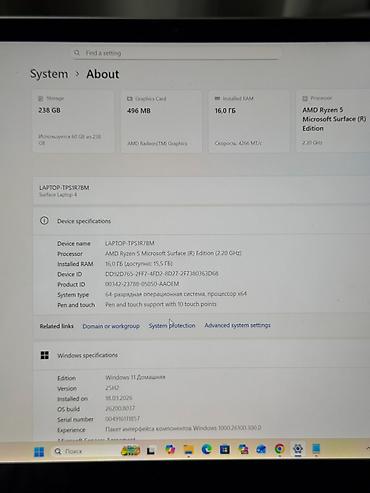Collapse the Device specifications section
The width and height of the screenshot is (370, 493).
[201, 221]
